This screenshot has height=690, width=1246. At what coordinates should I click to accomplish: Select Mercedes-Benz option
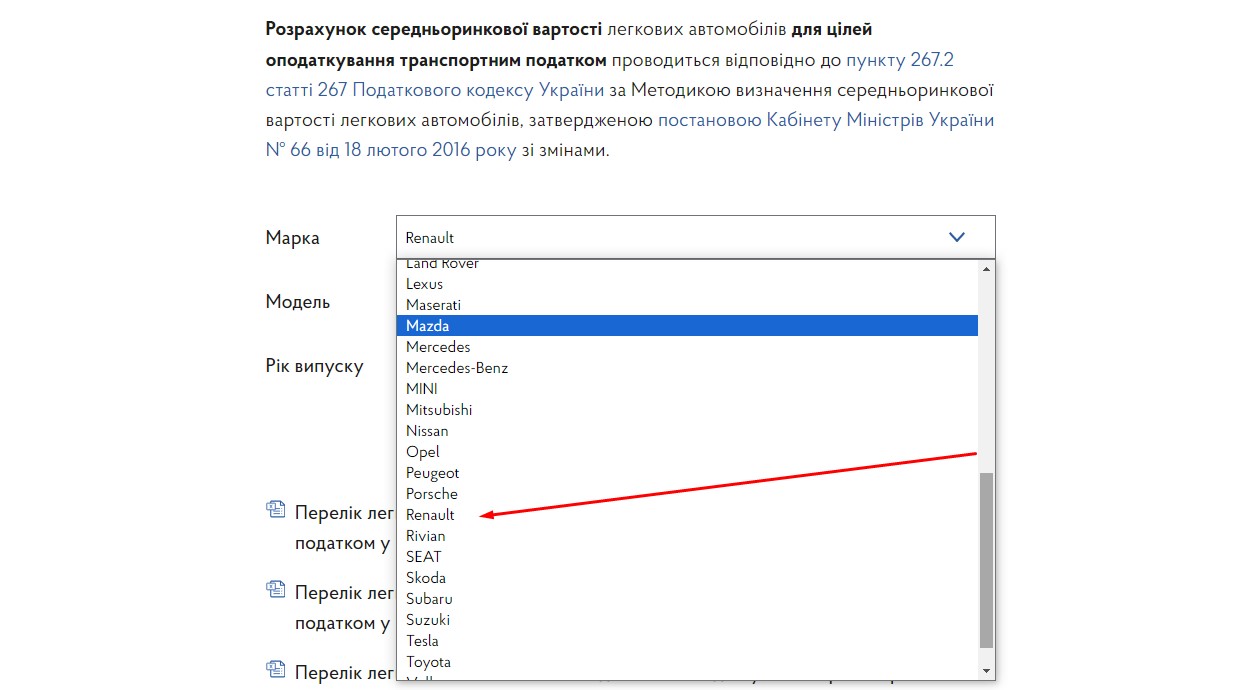pos(457,368)
